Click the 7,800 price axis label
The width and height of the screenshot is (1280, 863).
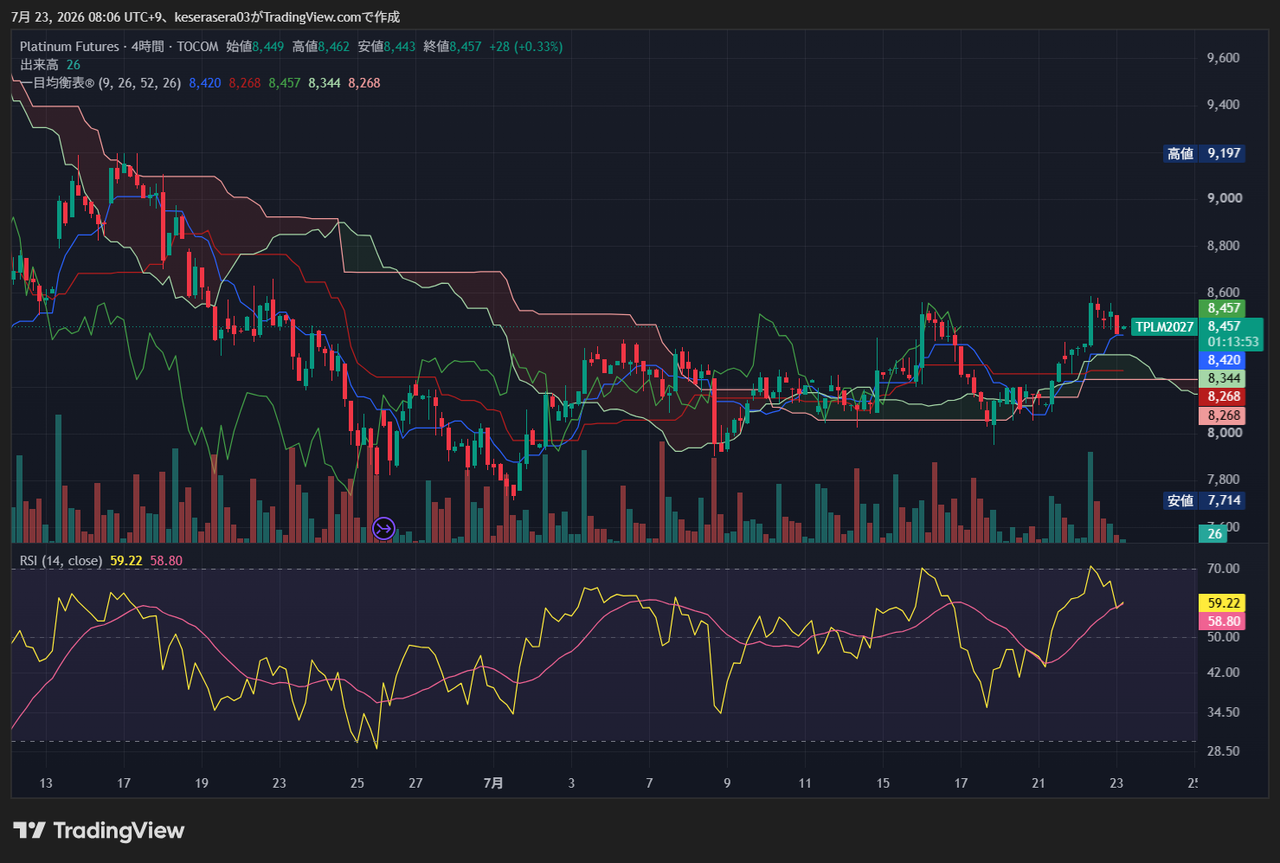pos(1224,480)
